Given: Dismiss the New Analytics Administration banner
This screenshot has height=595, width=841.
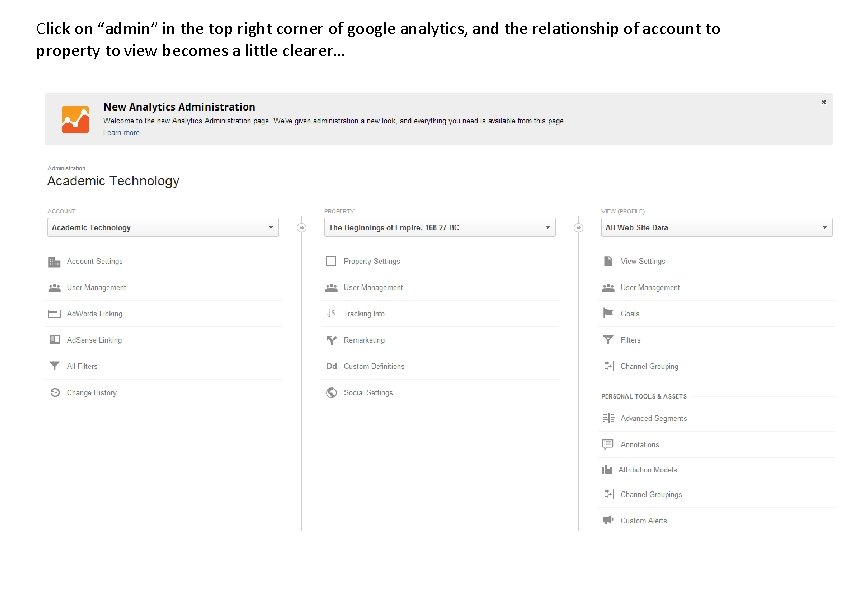Looking at the screenshot, I should click(823, 102).
